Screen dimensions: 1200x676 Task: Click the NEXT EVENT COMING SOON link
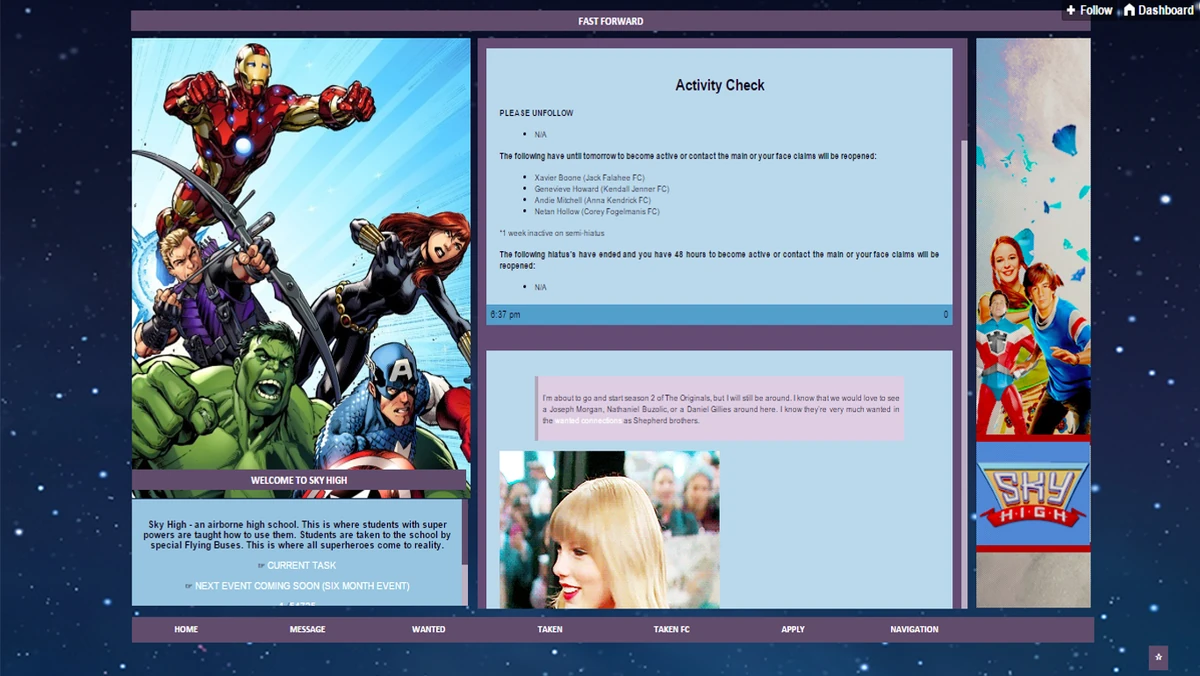(x=303, y=586)
